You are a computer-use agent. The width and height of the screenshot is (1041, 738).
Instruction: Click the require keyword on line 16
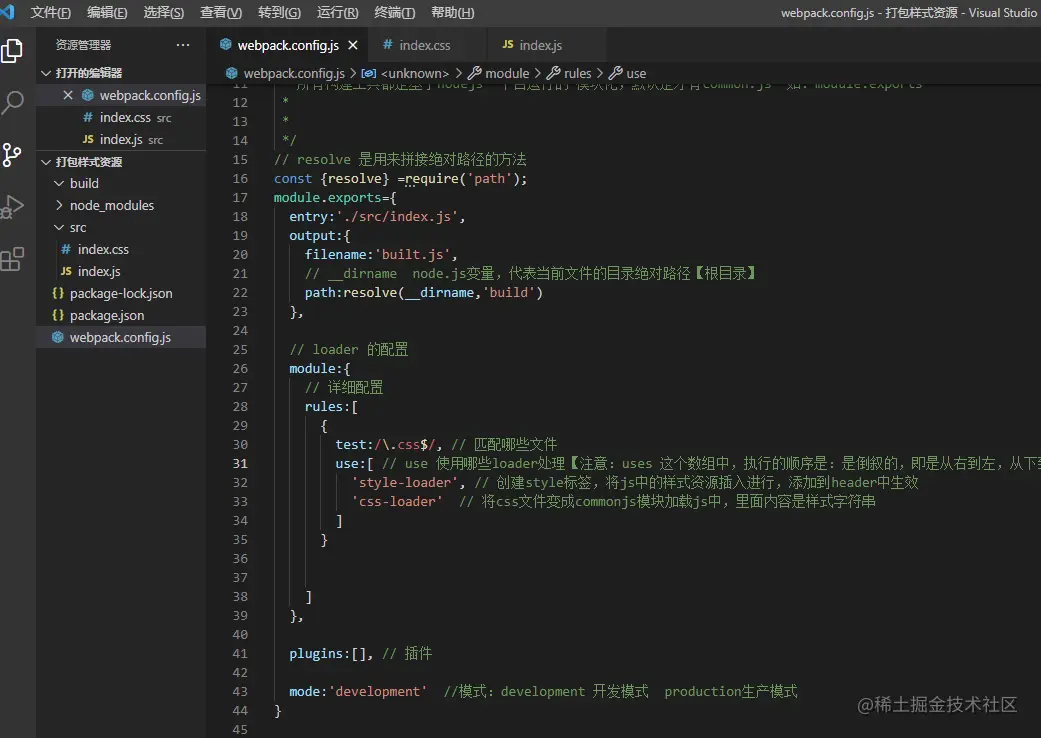[432, 179]
